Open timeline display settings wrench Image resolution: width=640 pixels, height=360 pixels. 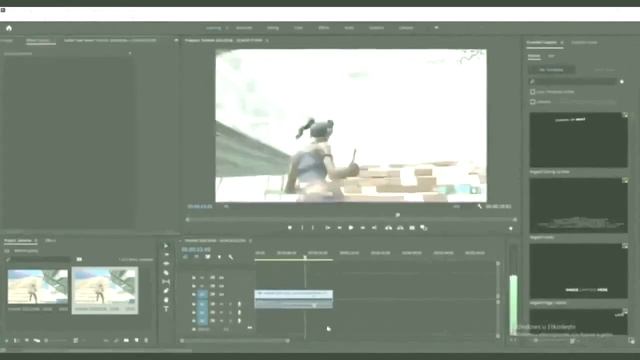(231, 257)
